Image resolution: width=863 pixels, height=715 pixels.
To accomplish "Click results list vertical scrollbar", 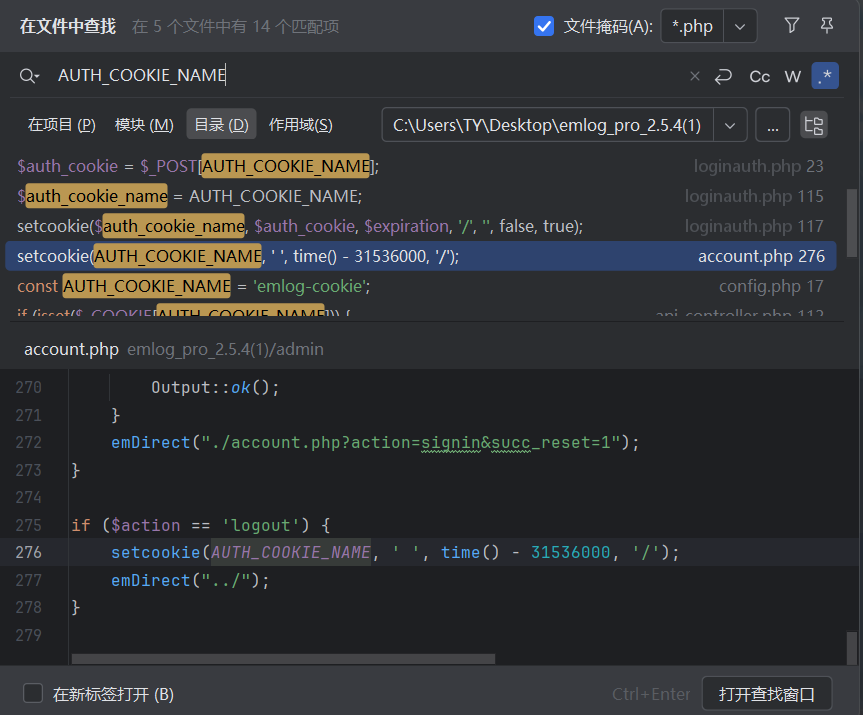I will coord(851,223).
